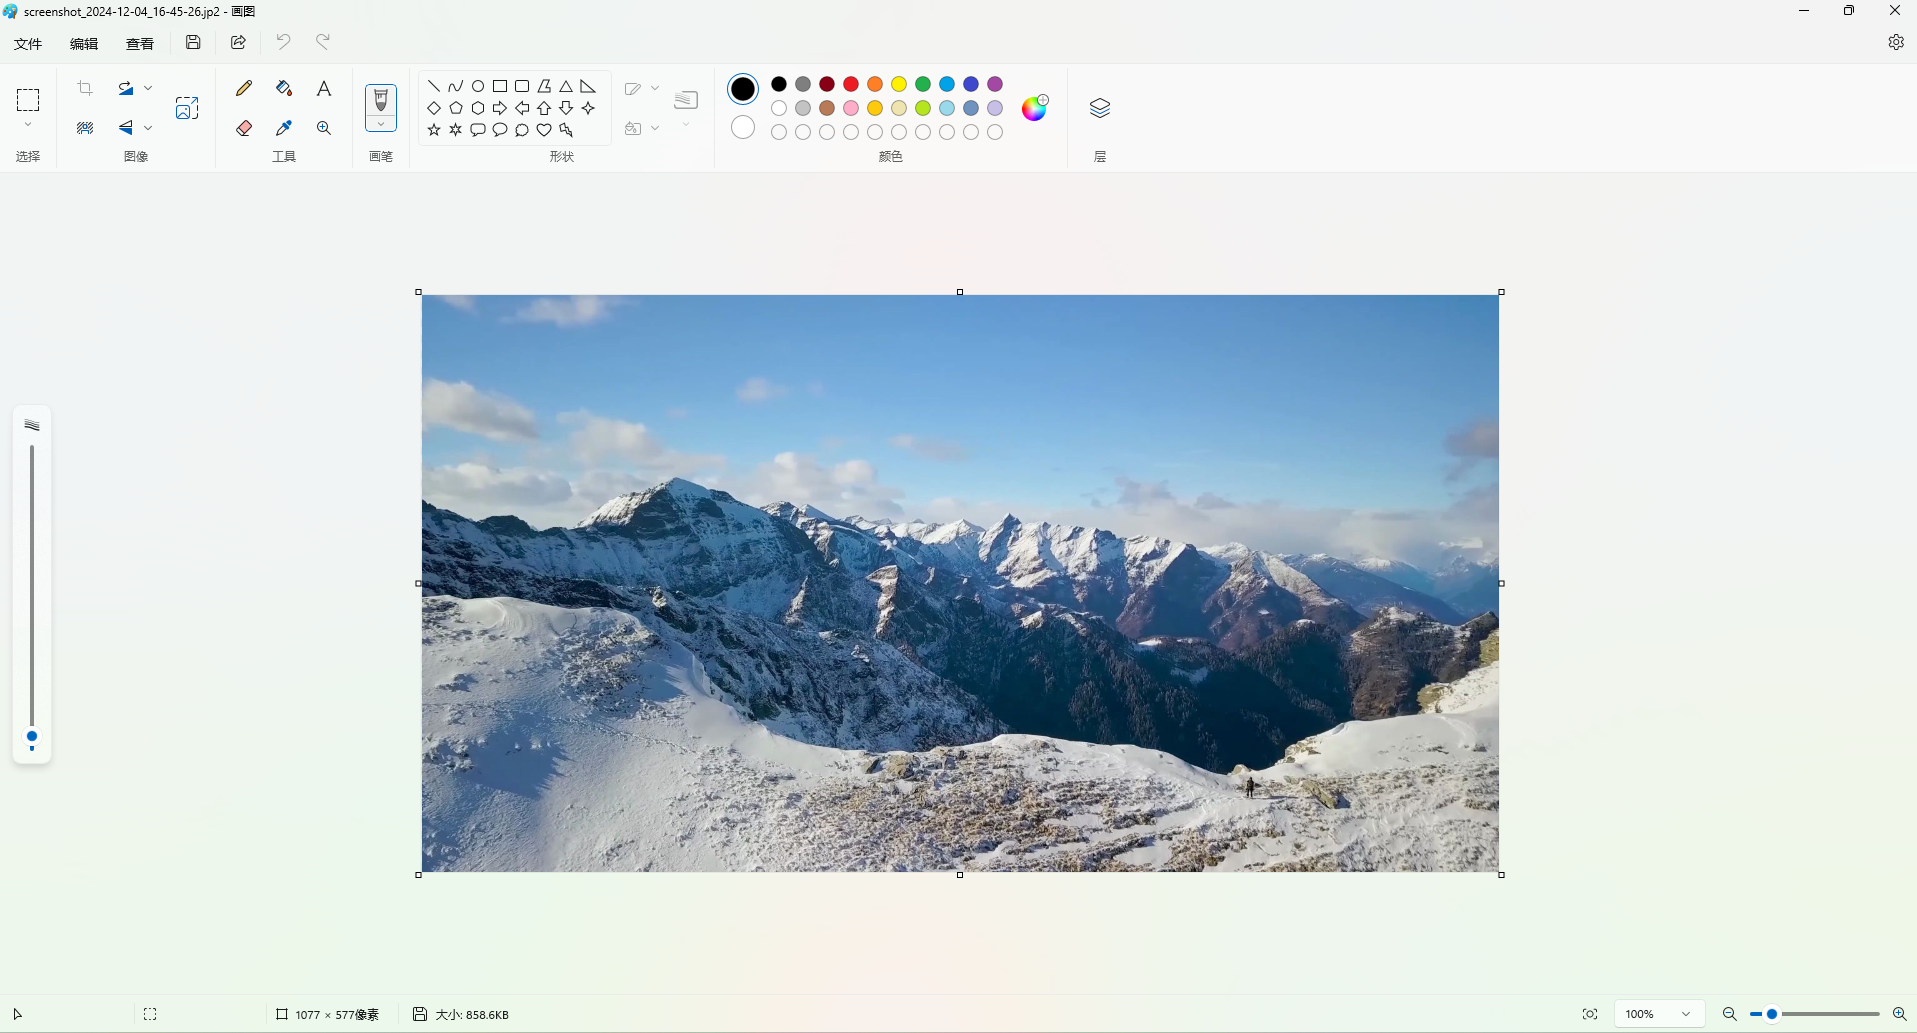The width and height of the screenshot is (1917, 1033).
Task: Select the rectangular selection tool
Action: [x=28, y=99]
